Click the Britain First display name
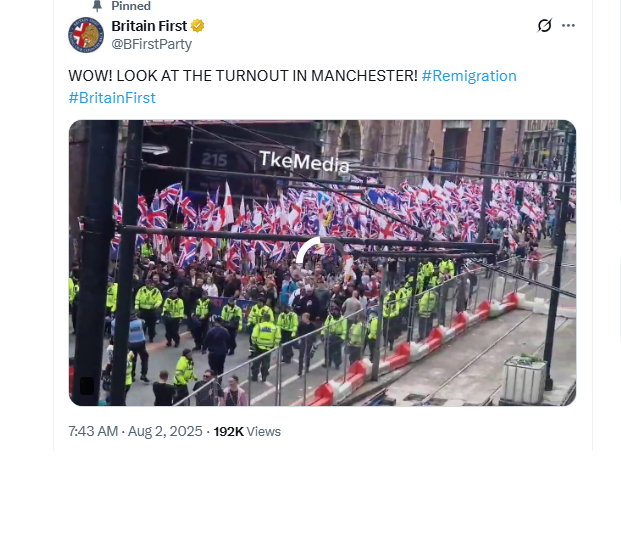The width and height of the screenshot is (621, 543). tap(149, 26)
